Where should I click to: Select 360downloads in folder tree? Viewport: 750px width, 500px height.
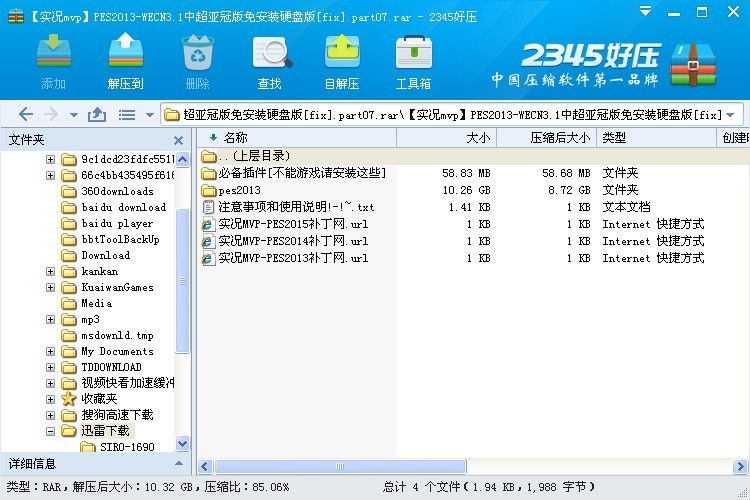[117, 191]
